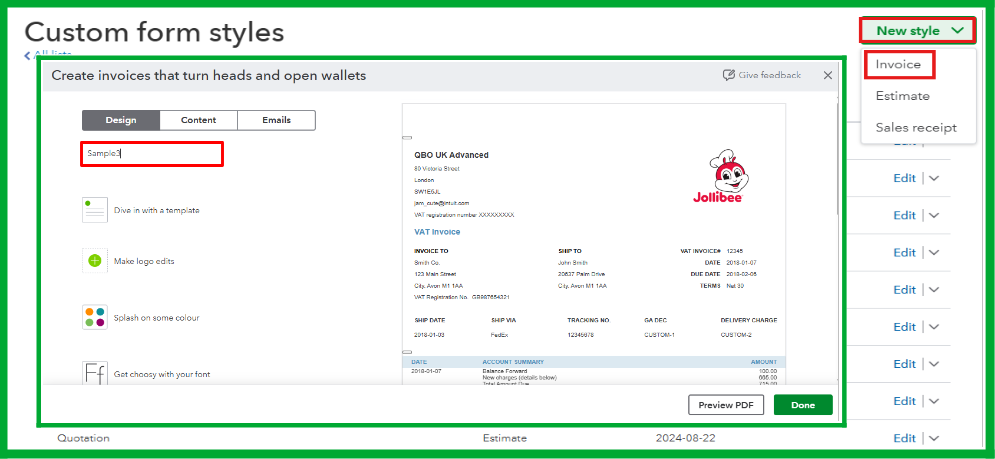
Task: Click the ACCOUNT SUMMARY column header
Action: (x=513, y=361)
